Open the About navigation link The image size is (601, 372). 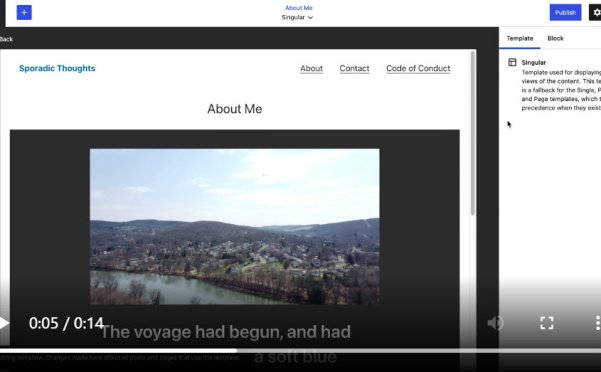click(311, 69)
